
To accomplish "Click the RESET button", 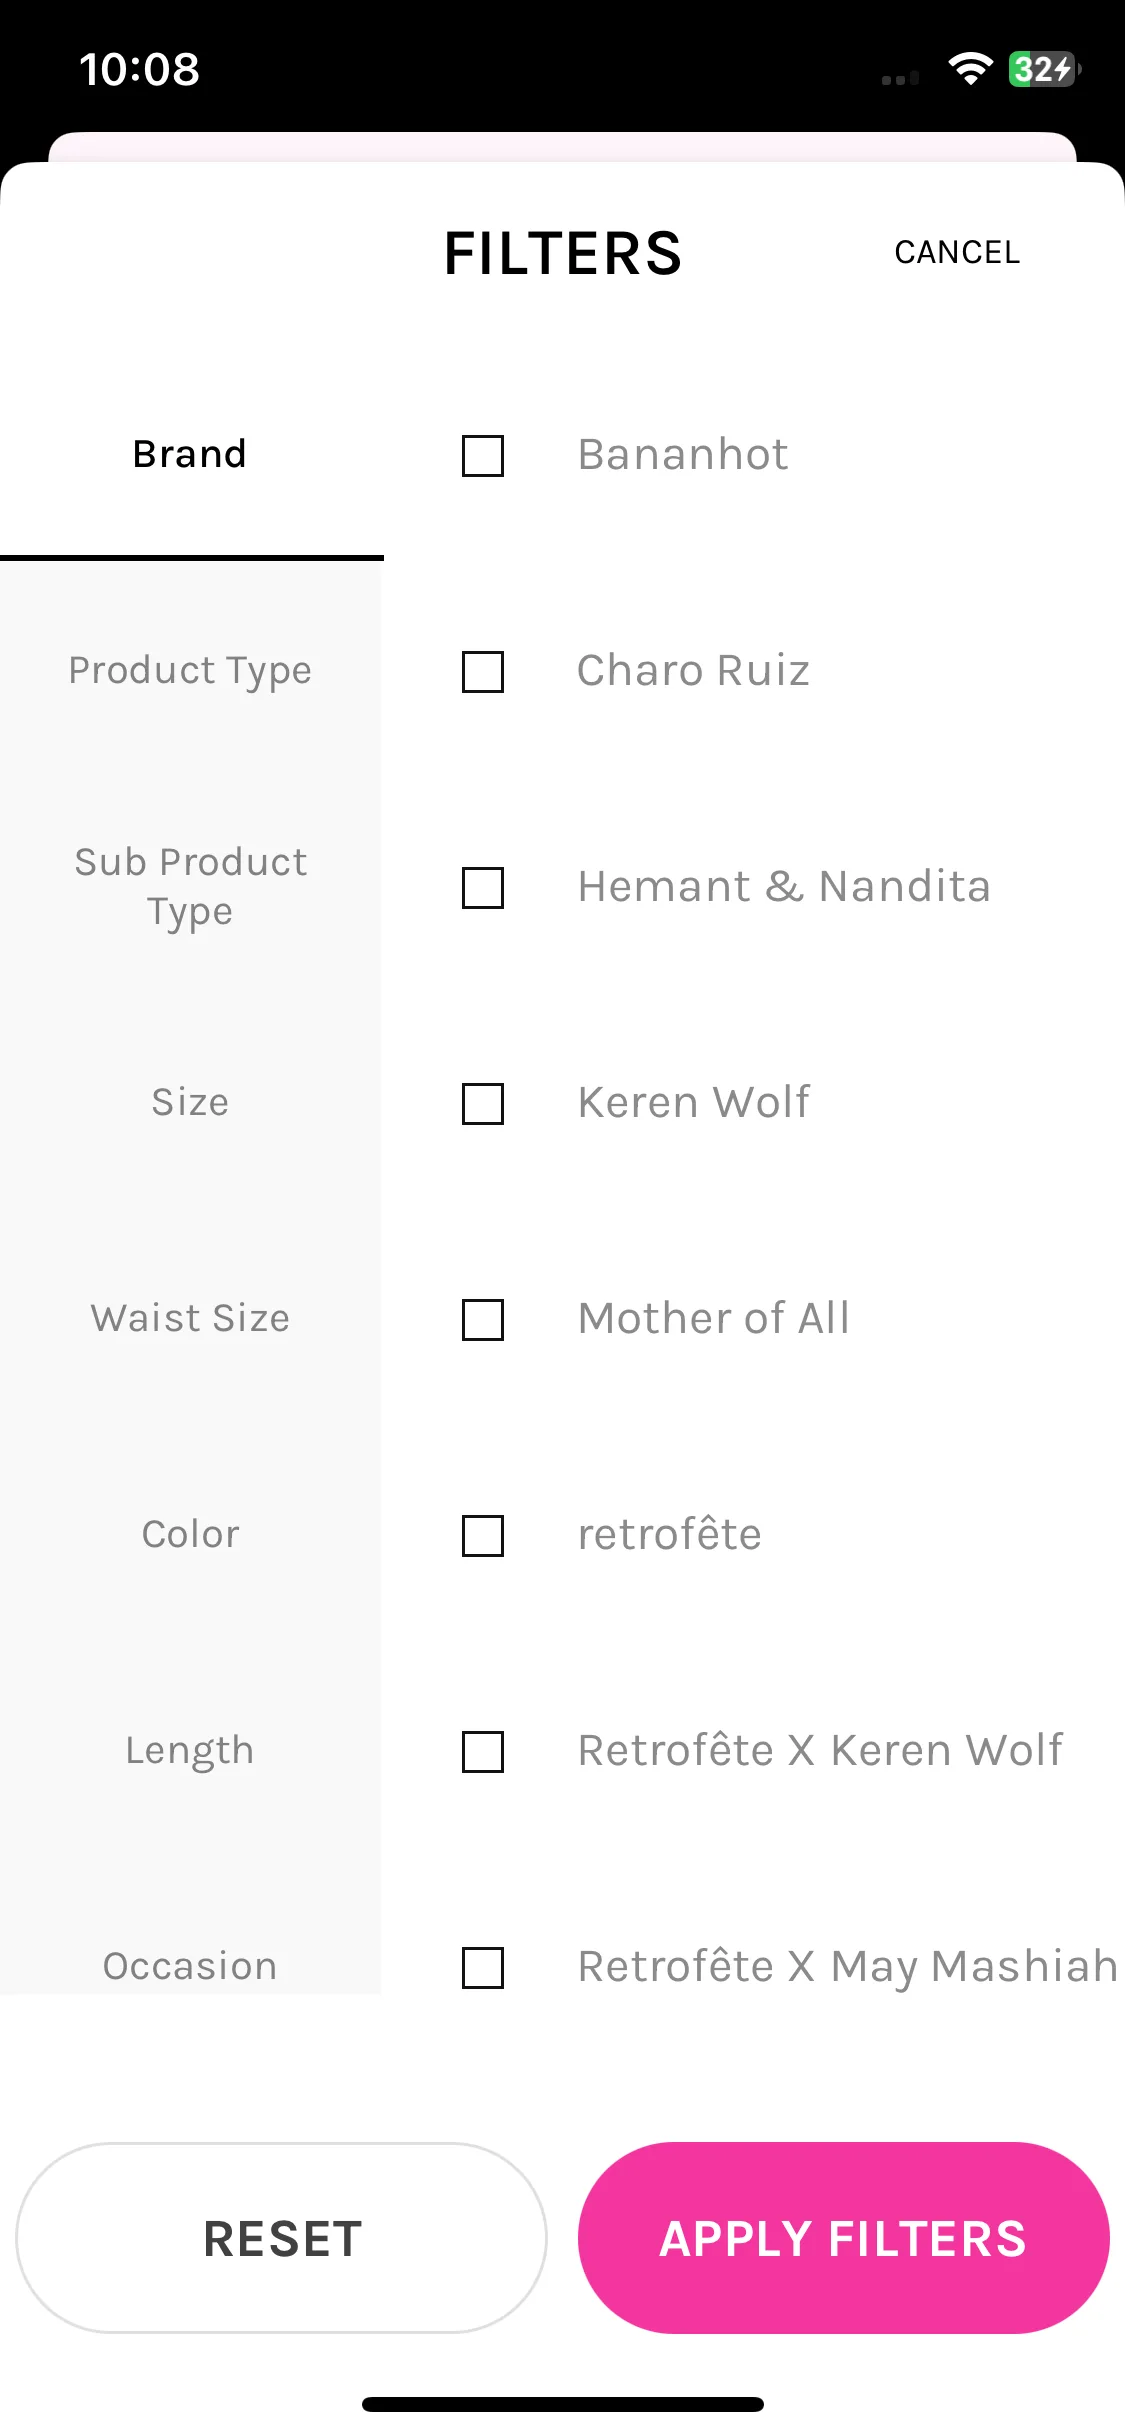I will (x=282, y=2238).
